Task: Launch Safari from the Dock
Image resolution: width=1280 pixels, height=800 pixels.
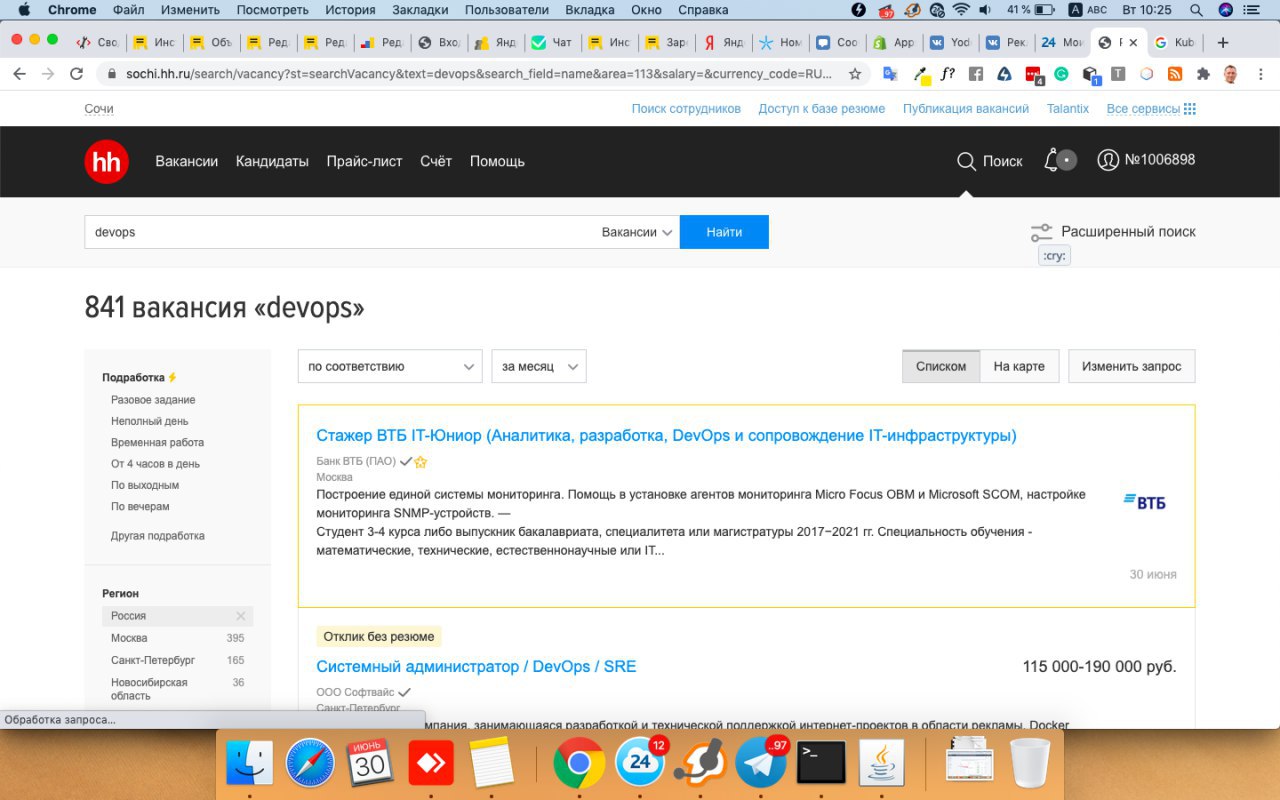Action: pos(310,763)
